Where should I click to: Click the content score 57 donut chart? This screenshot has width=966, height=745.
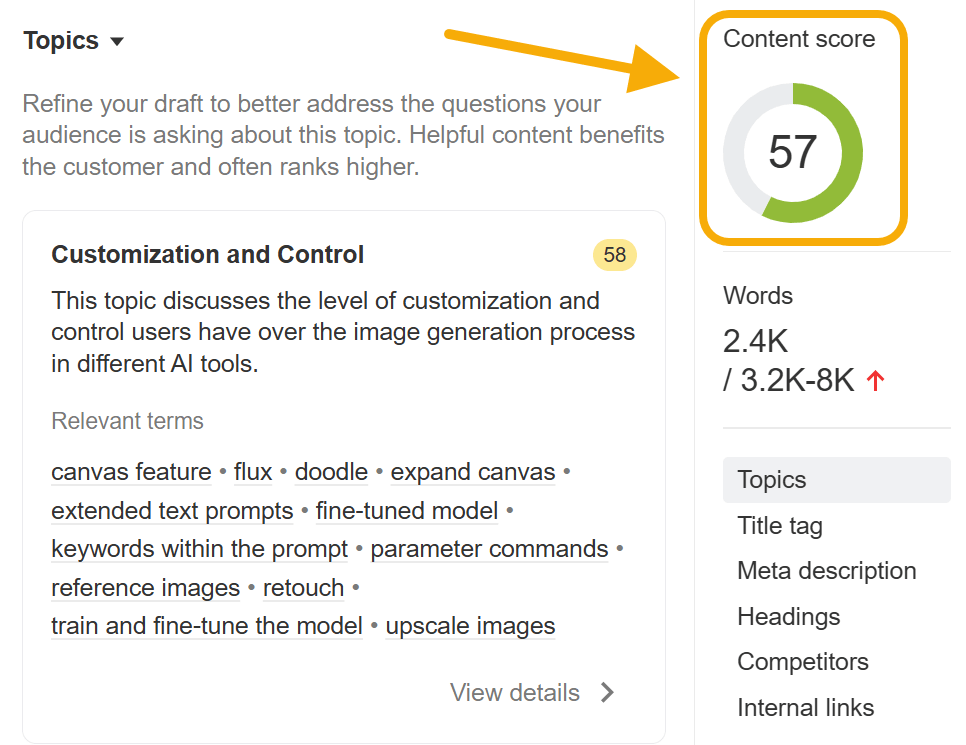[793, 152]
